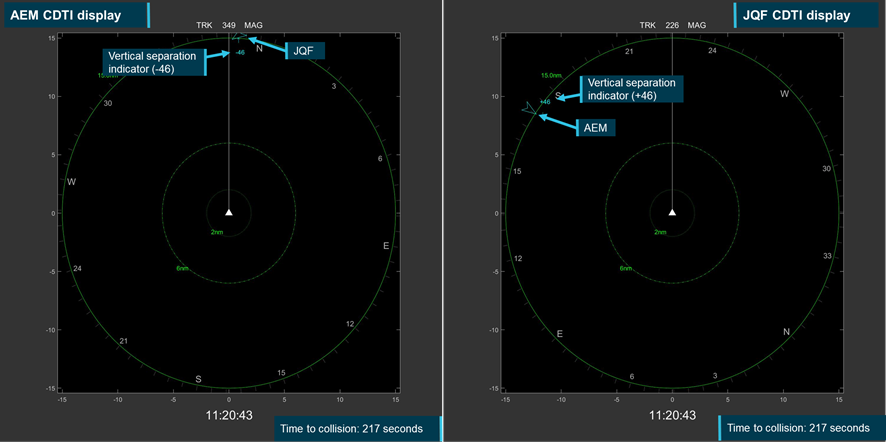The image size is (886, 443).
Task: Click the 6nm range ring label in the JQF display
Action: click(x=626, y=268)
